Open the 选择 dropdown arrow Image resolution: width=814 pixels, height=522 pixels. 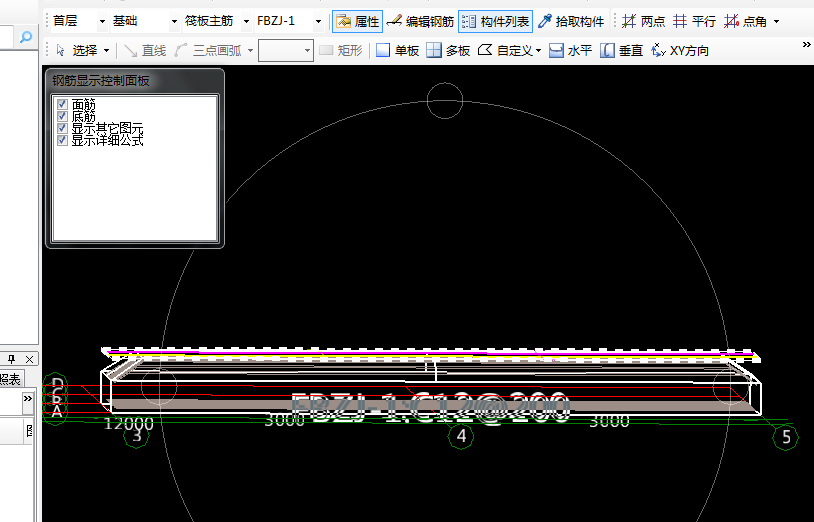pyautogui.click(x=106, y=51)
